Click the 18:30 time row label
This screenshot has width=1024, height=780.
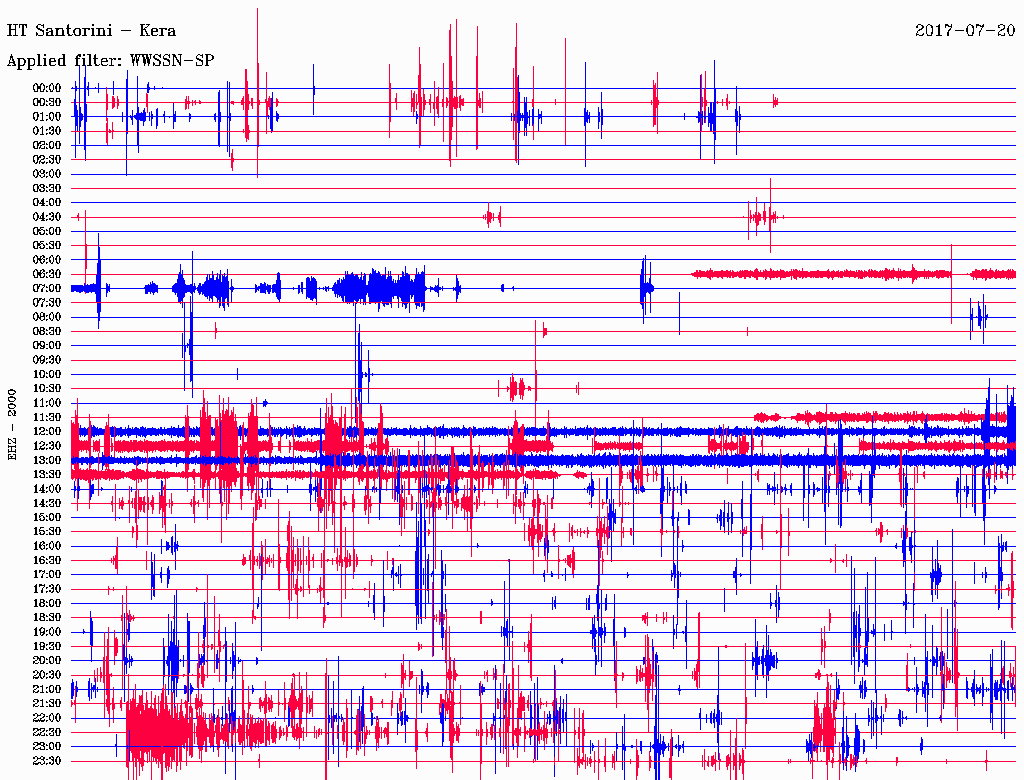(x=47, y=617)
